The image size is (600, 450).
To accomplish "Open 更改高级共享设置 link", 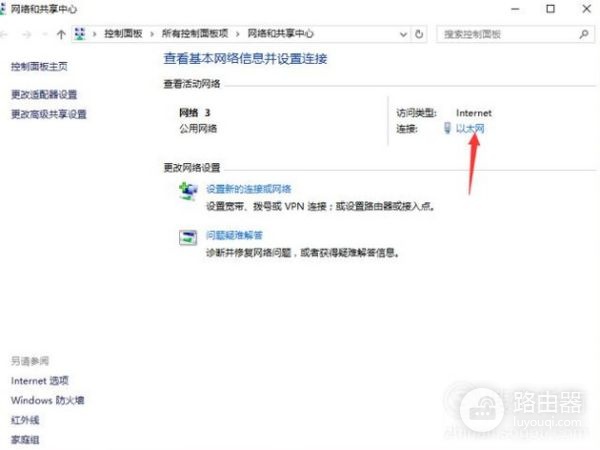I will pos(49,114).
